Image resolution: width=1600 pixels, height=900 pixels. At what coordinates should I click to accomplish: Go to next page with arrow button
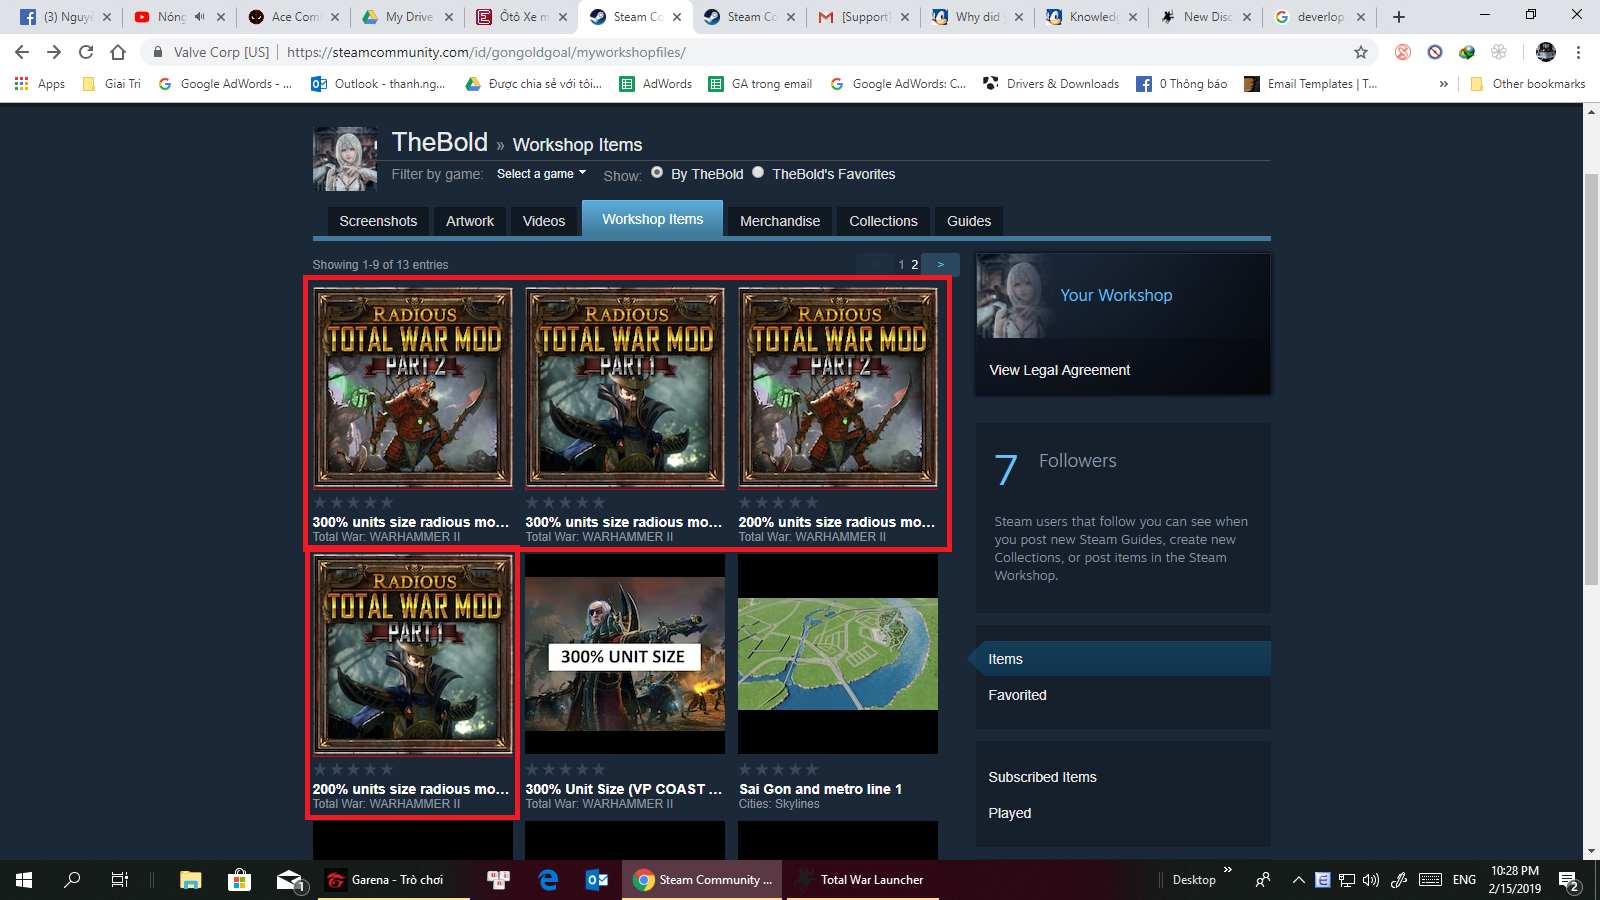pyautogui.click(x=940, y=265)
